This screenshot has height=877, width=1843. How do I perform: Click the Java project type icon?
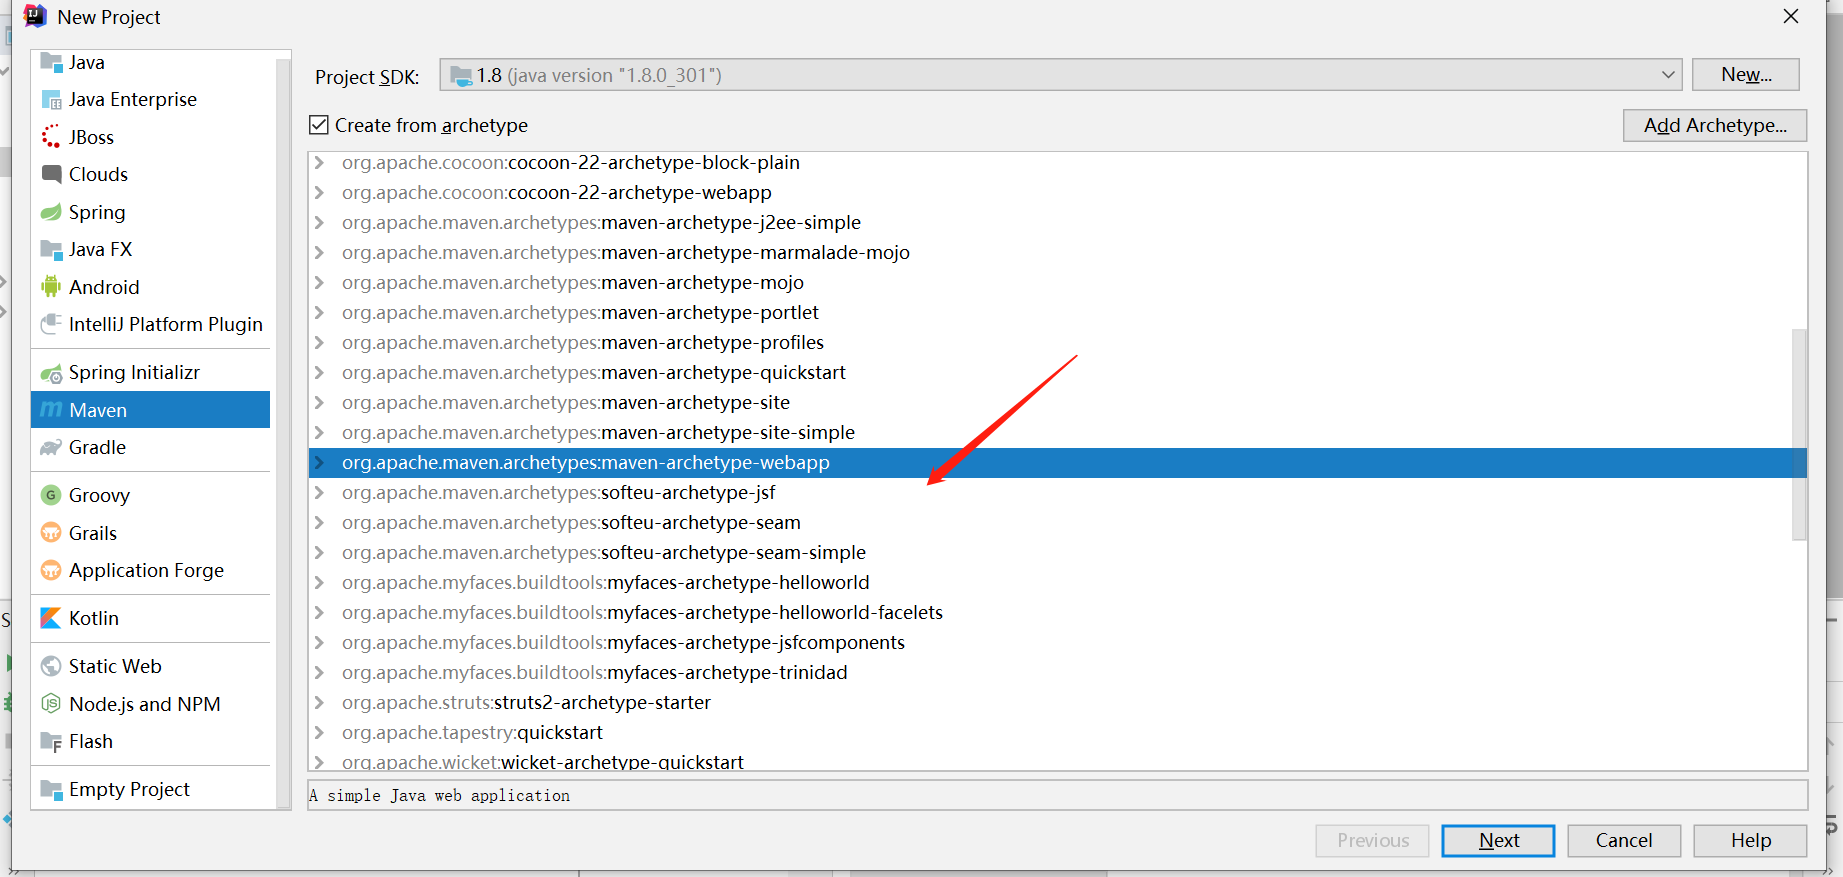[51, 62]
